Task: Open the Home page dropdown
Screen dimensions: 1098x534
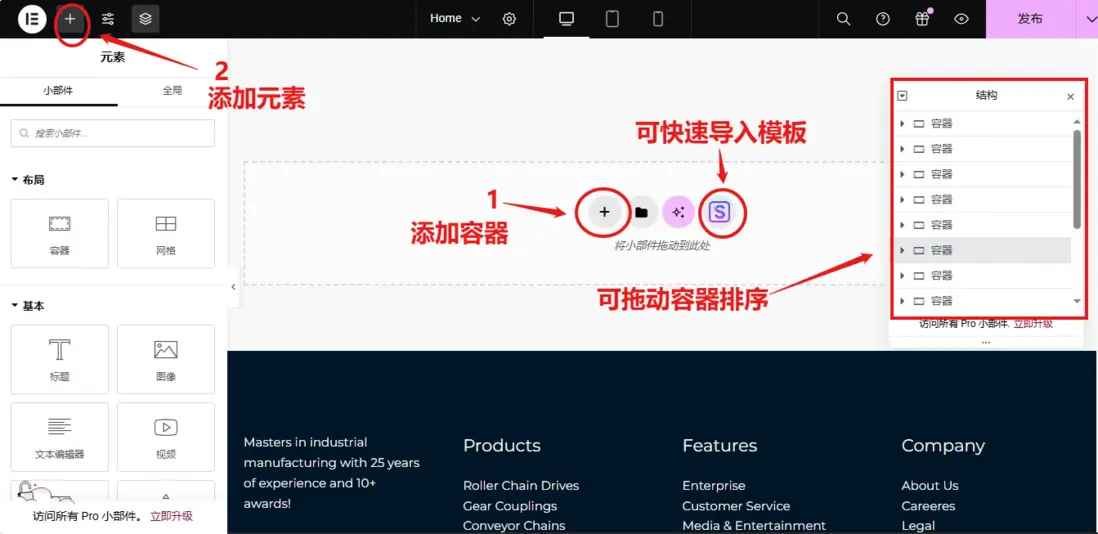Action: 455,19
